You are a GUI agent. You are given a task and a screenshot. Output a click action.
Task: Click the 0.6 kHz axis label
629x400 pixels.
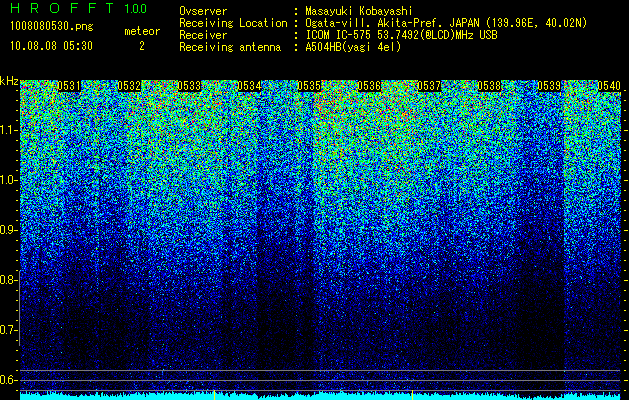tap(9, 380)
